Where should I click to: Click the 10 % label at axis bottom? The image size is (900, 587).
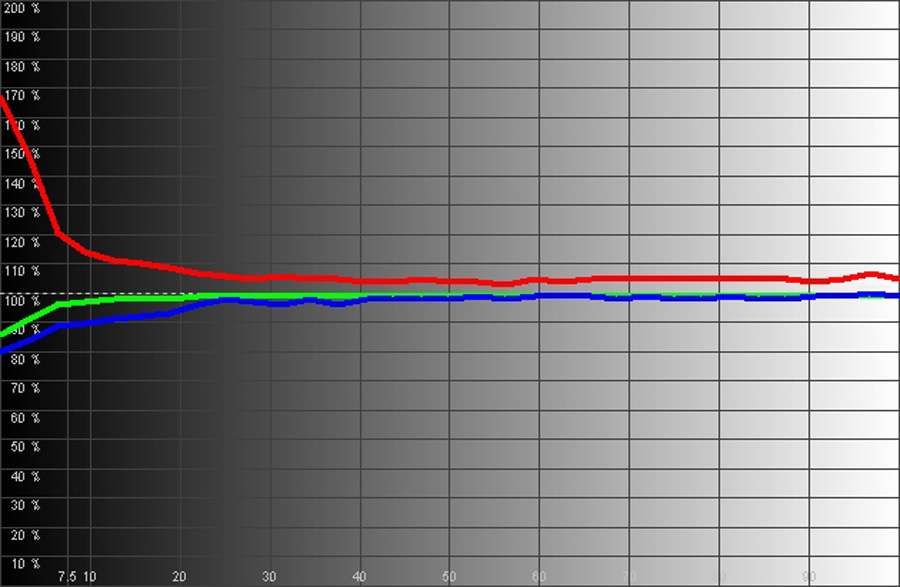click(x=20, y=564)
